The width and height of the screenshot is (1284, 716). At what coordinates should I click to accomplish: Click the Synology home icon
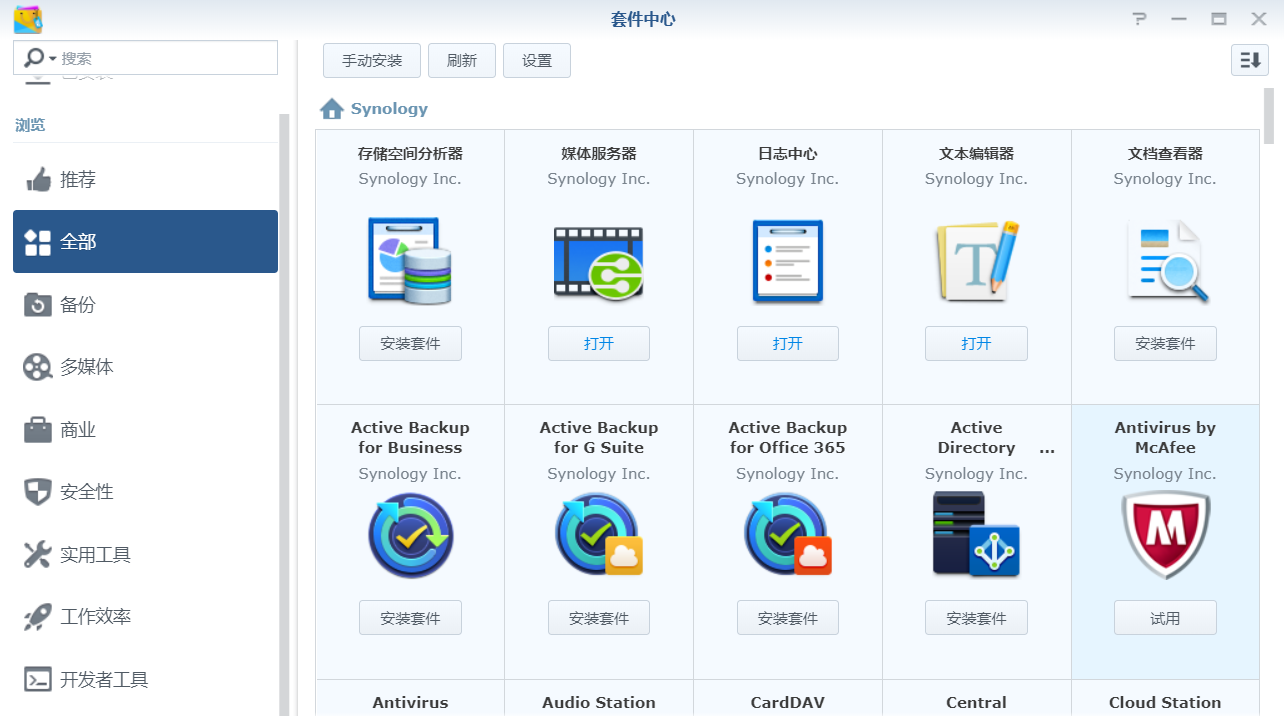pos(331,109)
